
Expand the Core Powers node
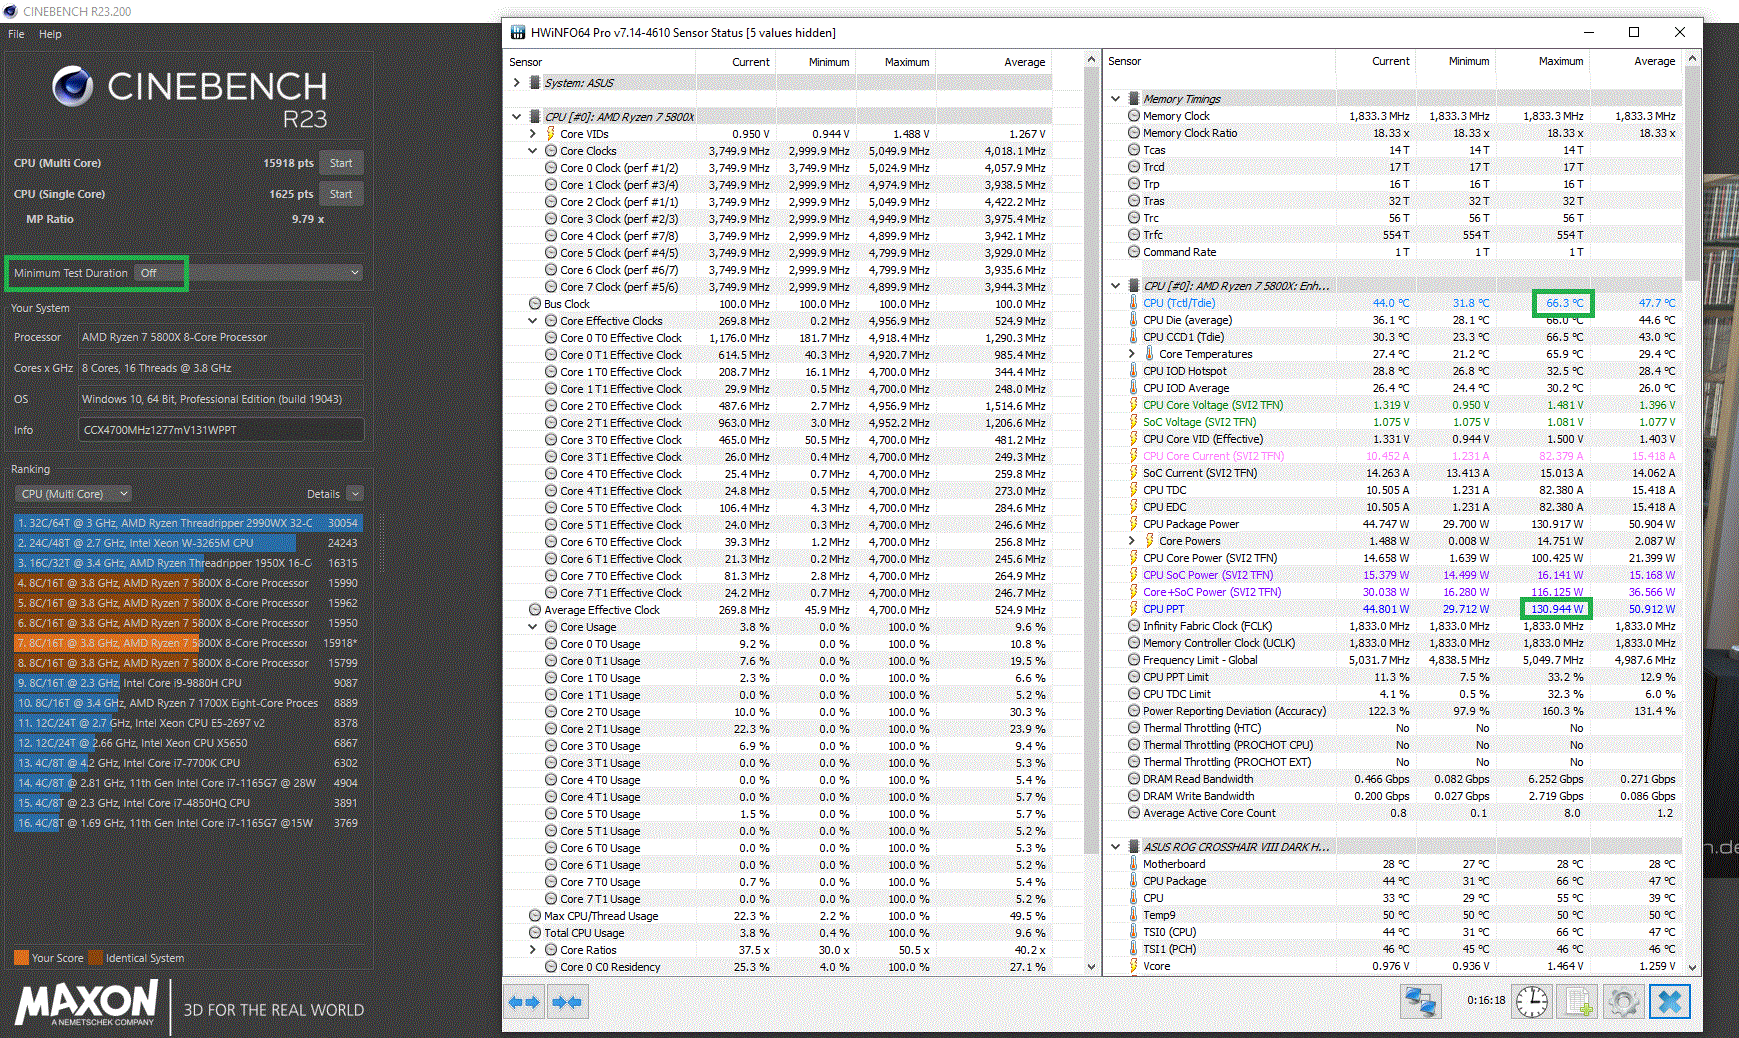coord(1131,541)
